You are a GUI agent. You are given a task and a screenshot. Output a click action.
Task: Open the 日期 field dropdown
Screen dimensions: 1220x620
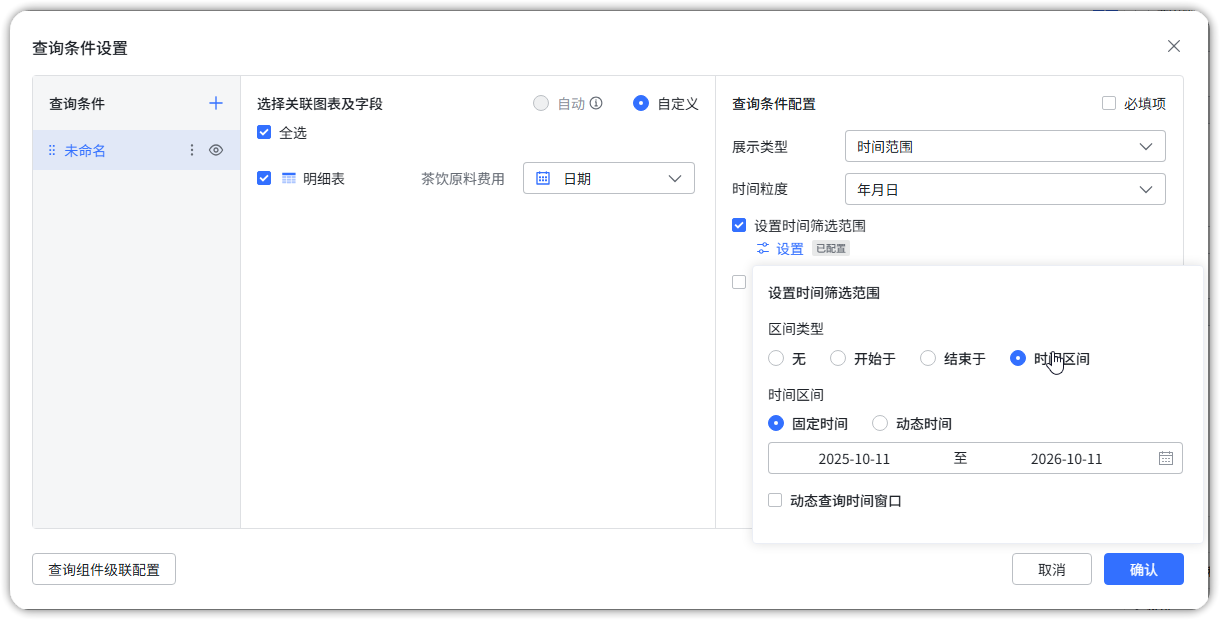point(608,178)
